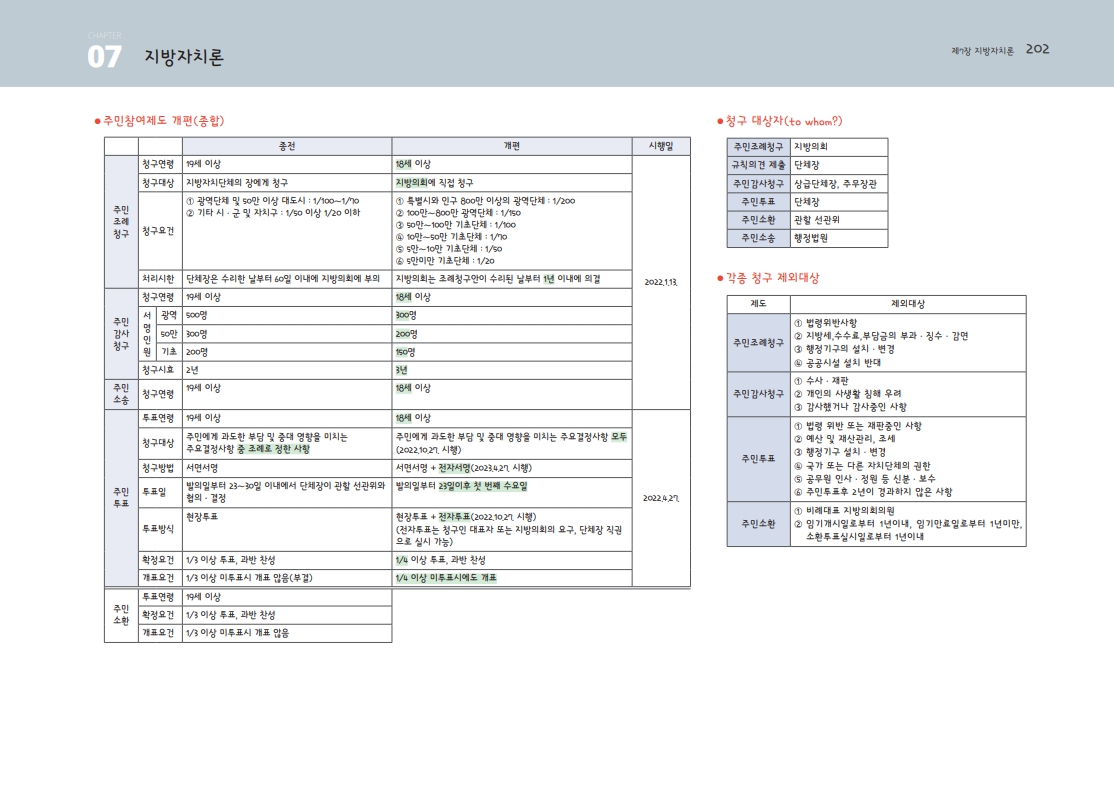Screen dimensions: 1114x786
Task: Click the 지방자치론 chapter title
Action: click(x=184, y=57)
